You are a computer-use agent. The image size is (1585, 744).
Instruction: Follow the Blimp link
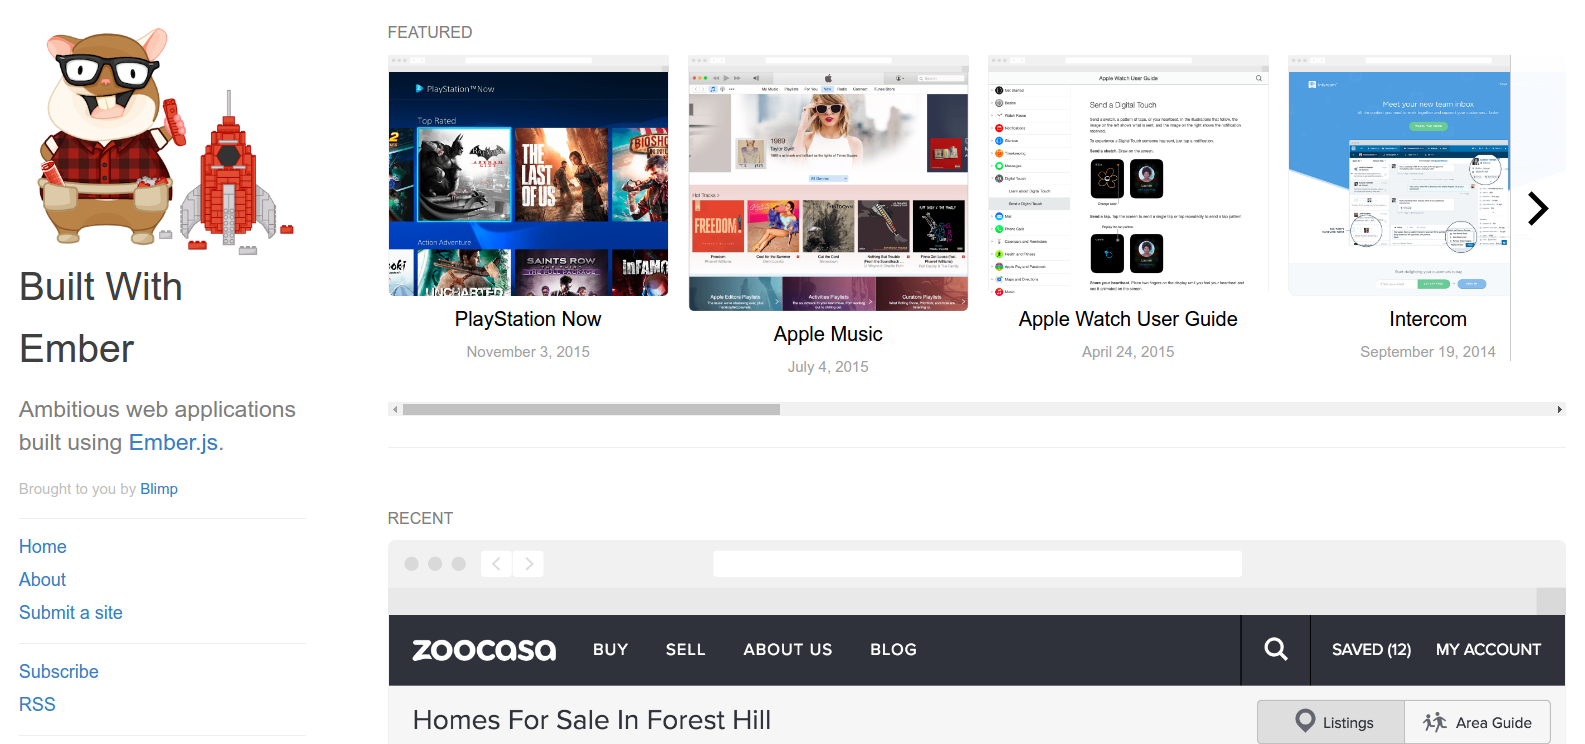[x=159, y=489]
